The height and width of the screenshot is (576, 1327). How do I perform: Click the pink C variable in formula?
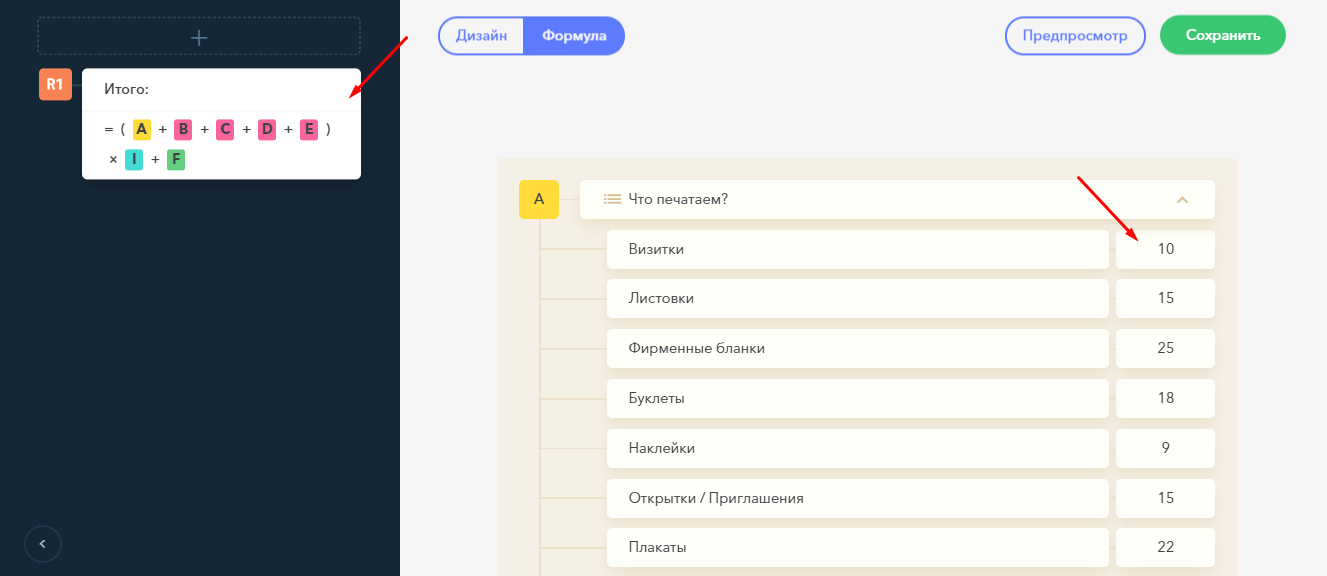click(225, 129)
